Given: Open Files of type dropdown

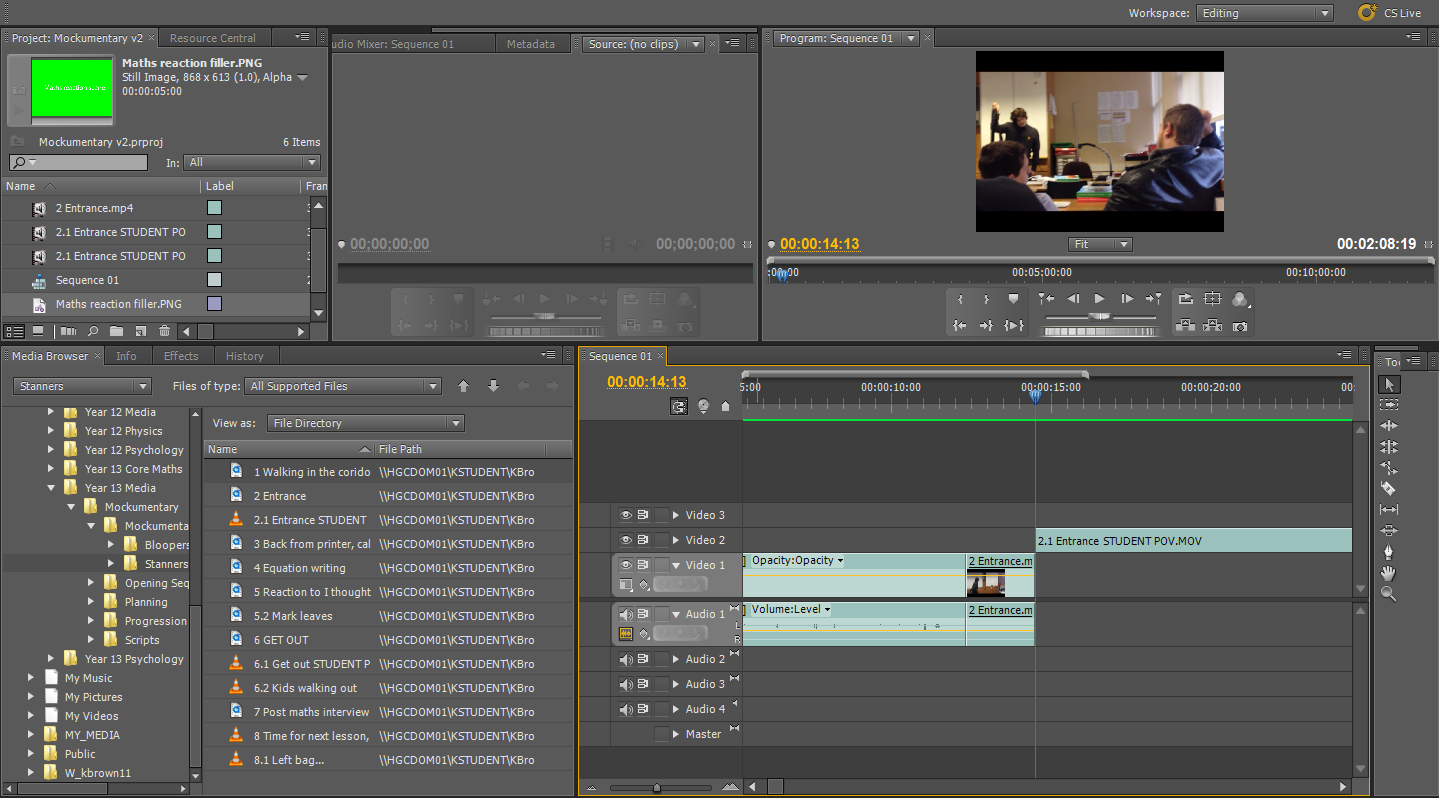Looking at the screenshot, I should [x=343, y=386].
